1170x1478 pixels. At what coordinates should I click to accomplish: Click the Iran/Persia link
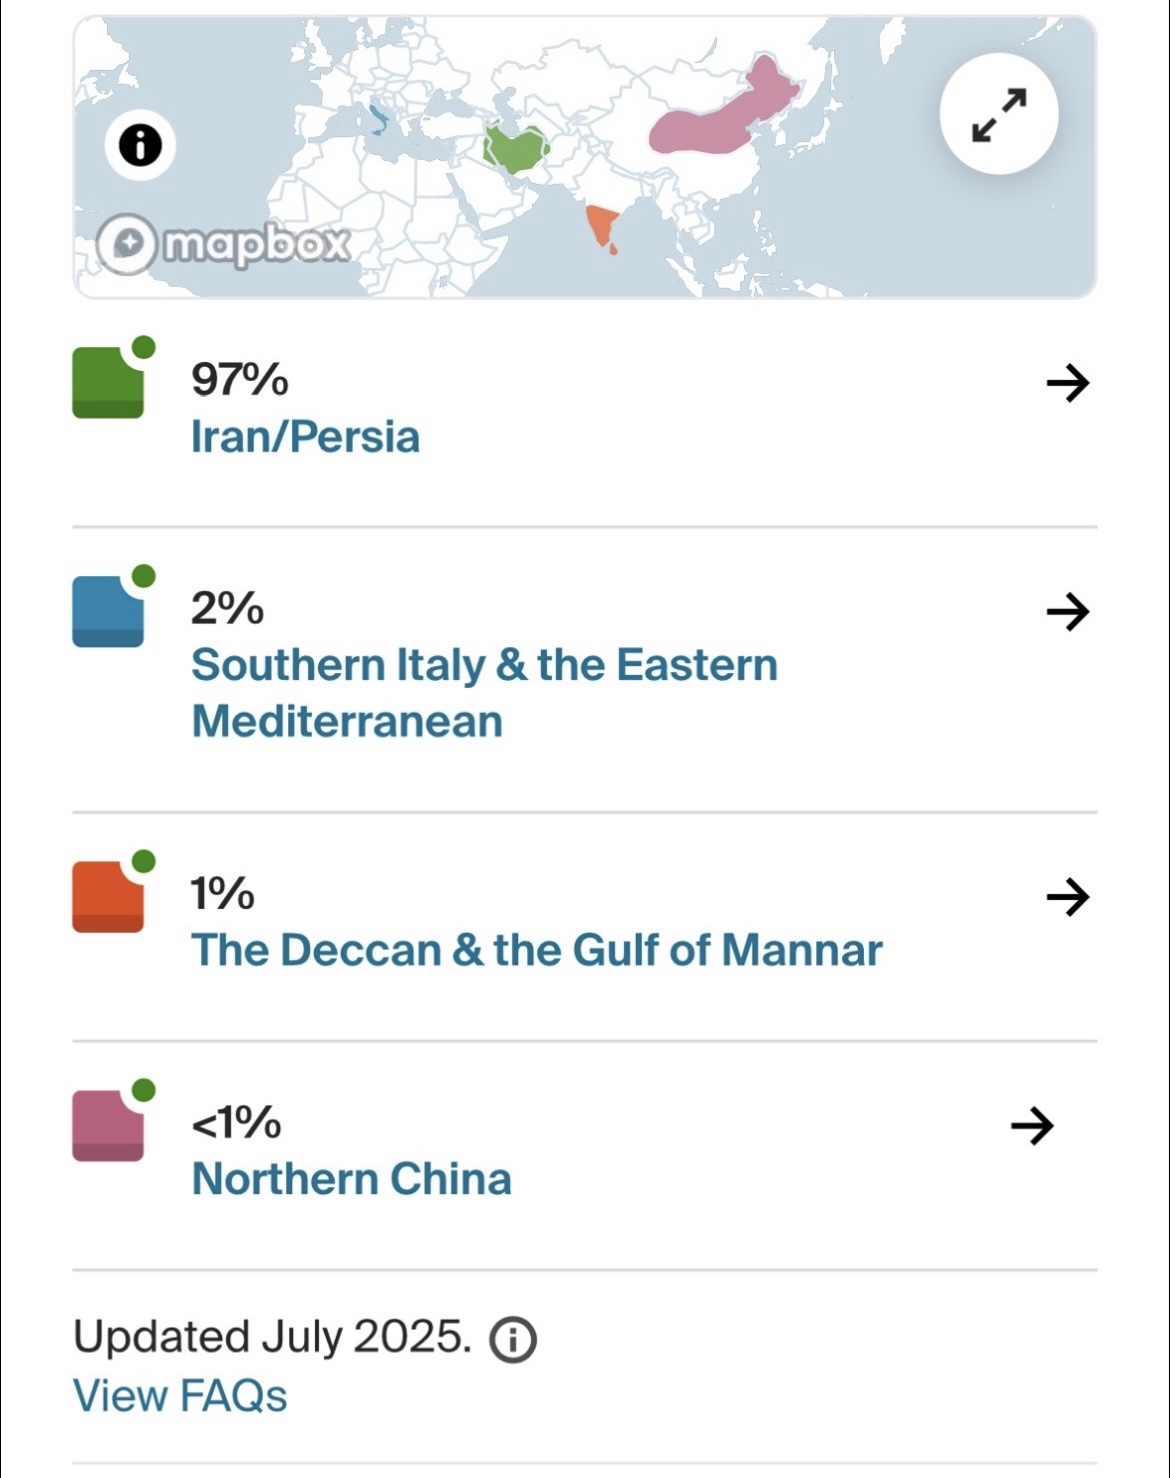pos(305,437)
